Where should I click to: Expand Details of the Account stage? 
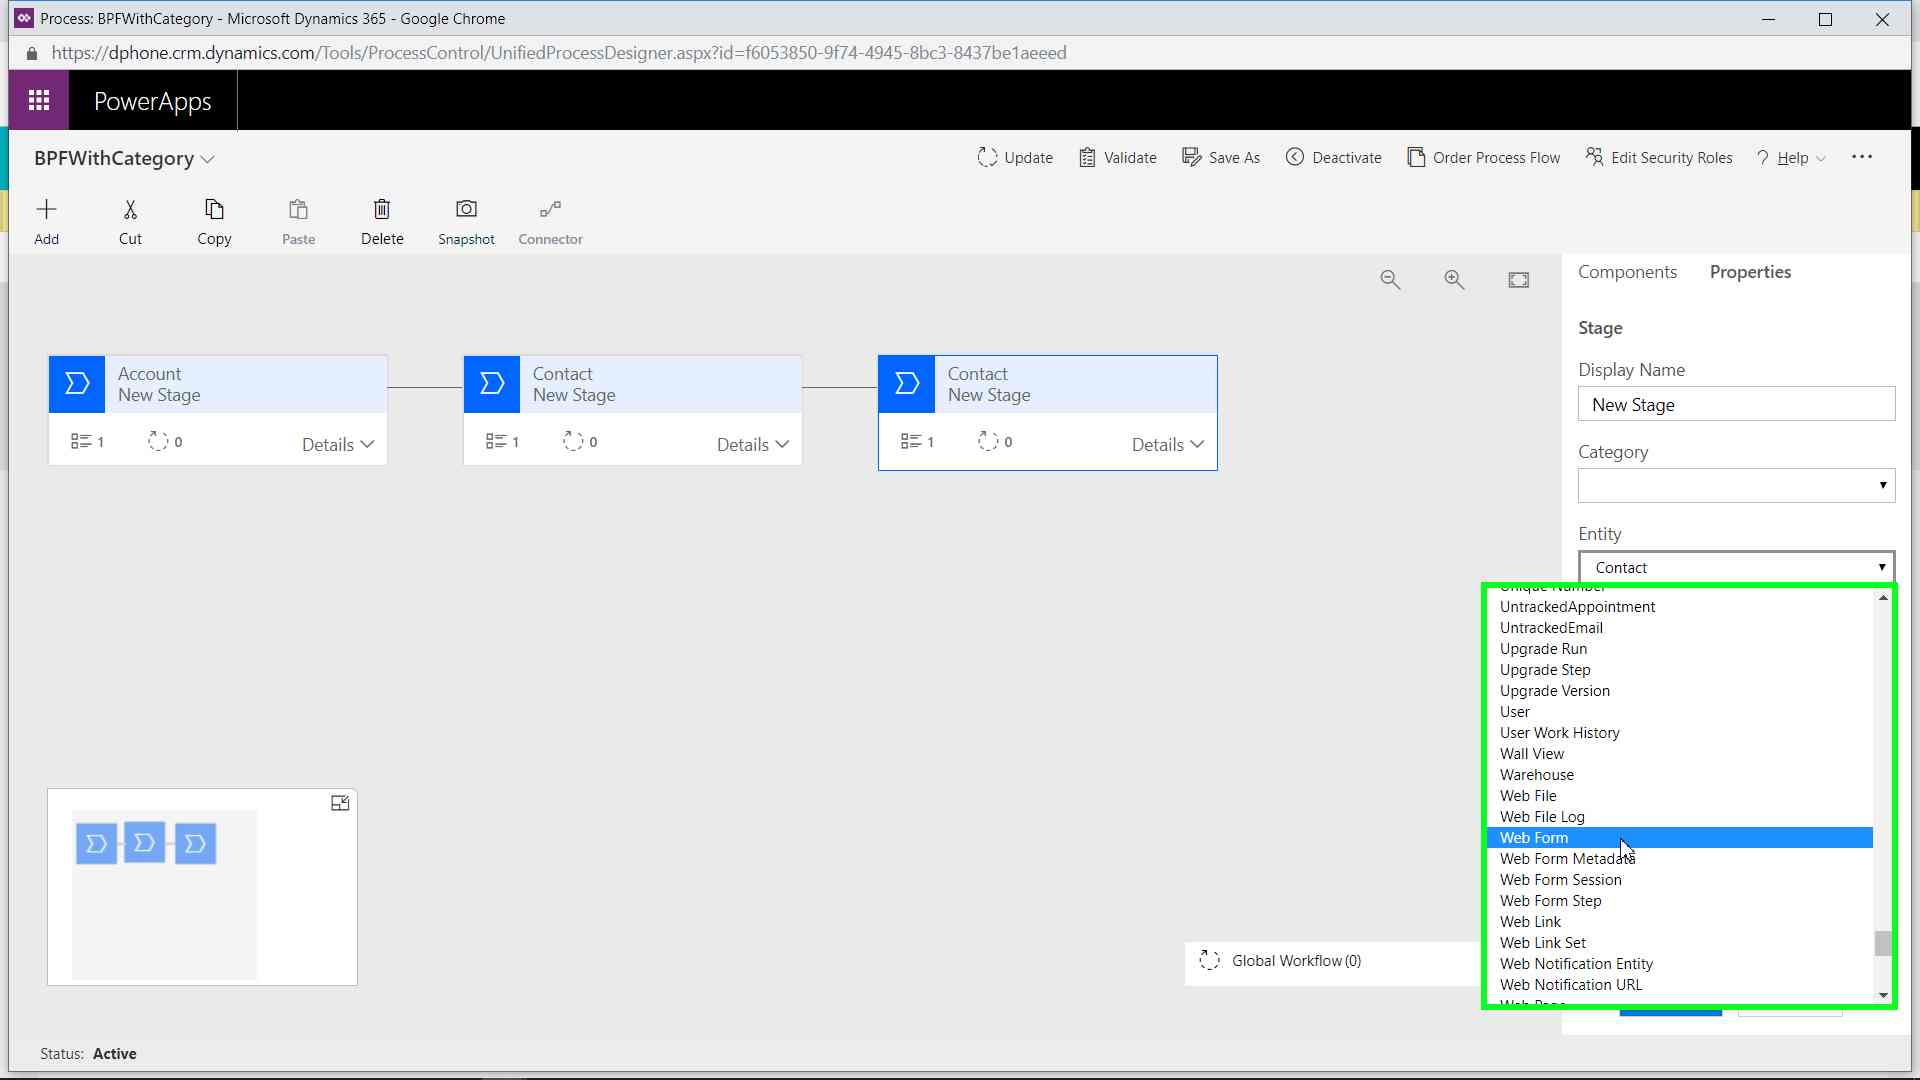pyautogui.click(x=338, y=445)
